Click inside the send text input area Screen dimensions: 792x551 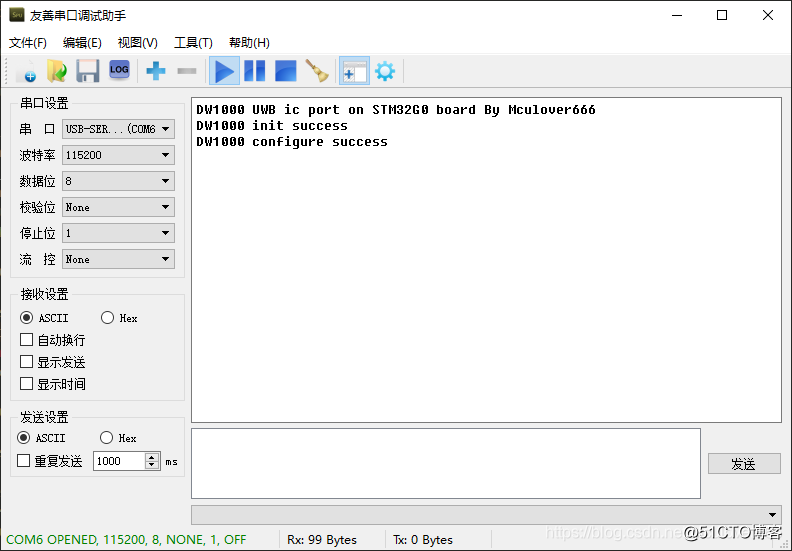446,463
